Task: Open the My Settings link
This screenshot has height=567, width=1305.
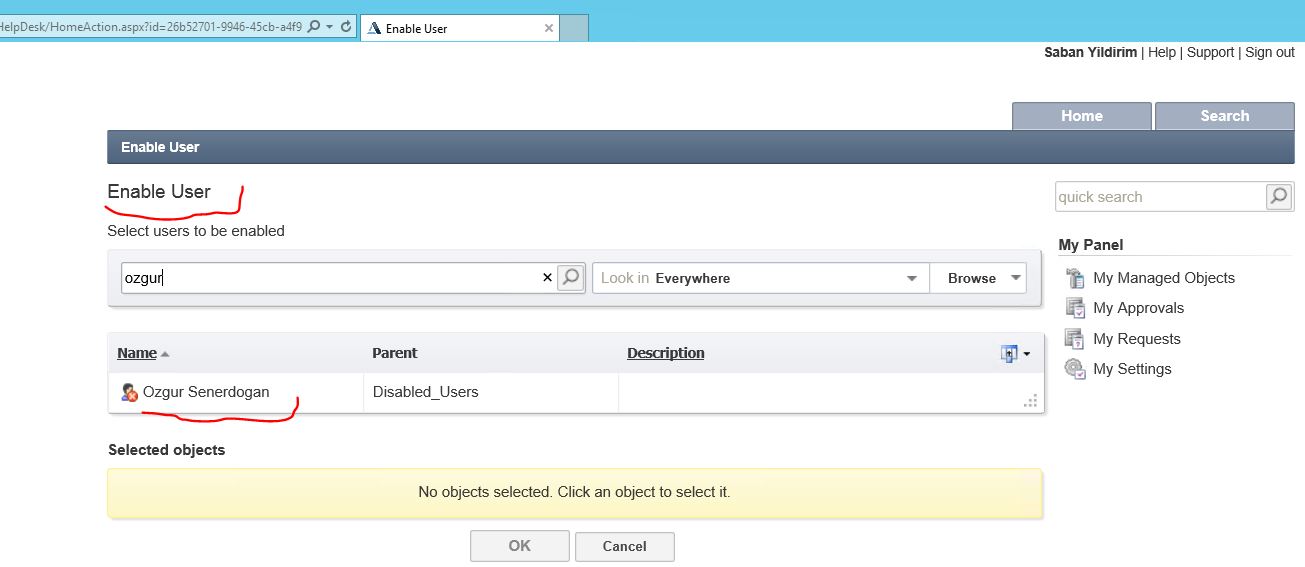Action: tap(1132, 369)
